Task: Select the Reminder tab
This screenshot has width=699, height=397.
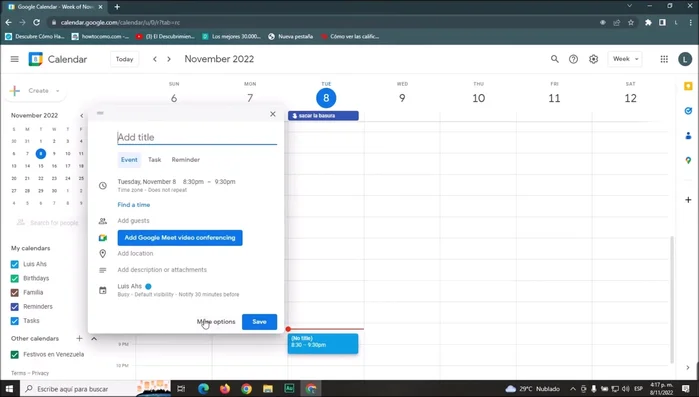Action: (185, 160)
